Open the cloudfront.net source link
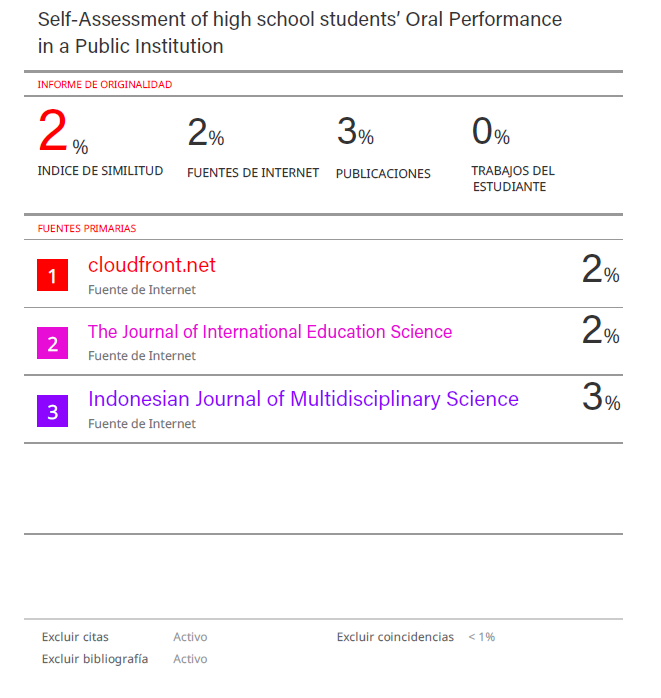Screen dimensions: 661x698 (152, 265)
